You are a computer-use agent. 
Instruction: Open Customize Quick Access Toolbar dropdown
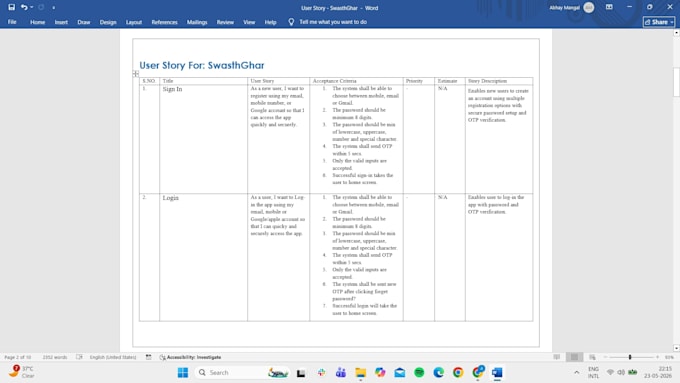(53, 8)
